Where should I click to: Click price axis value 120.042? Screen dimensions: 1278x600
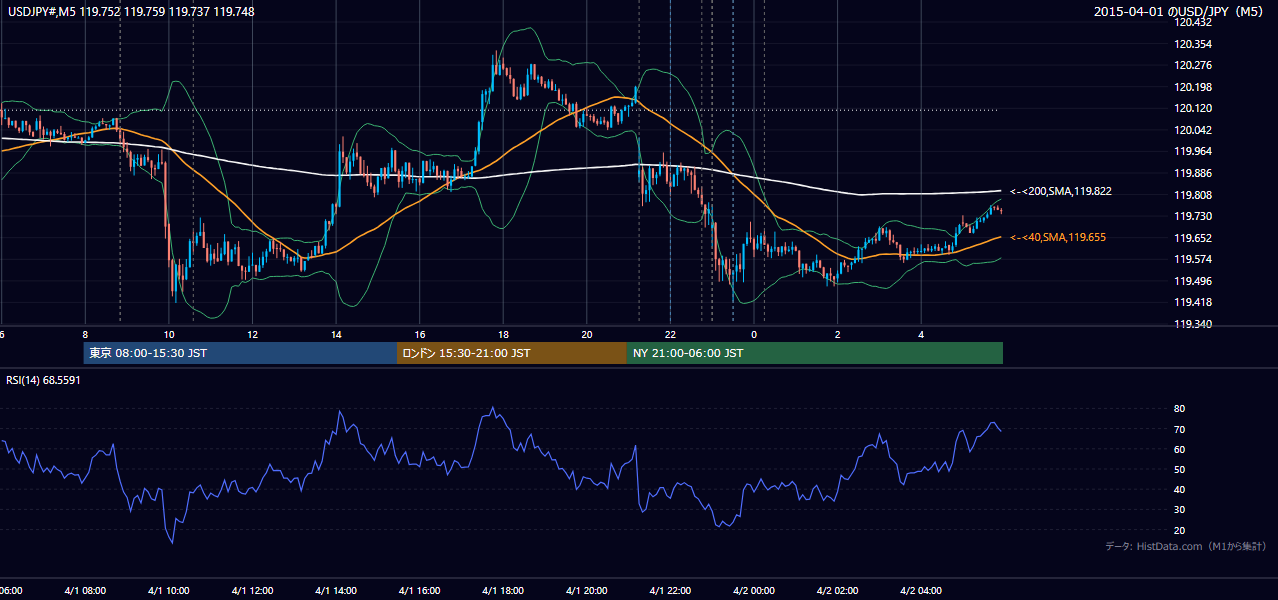pos(1192,130)
